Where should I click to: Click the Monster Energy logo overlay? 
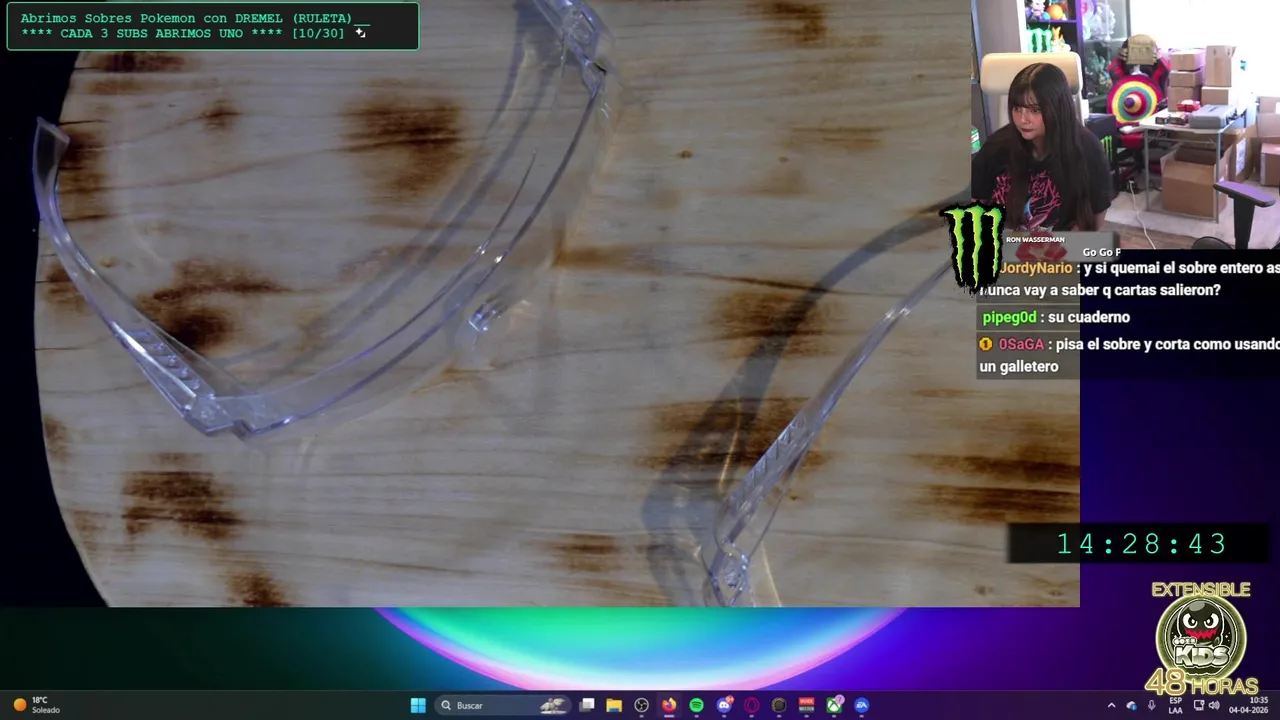click(x=972, y=246)
